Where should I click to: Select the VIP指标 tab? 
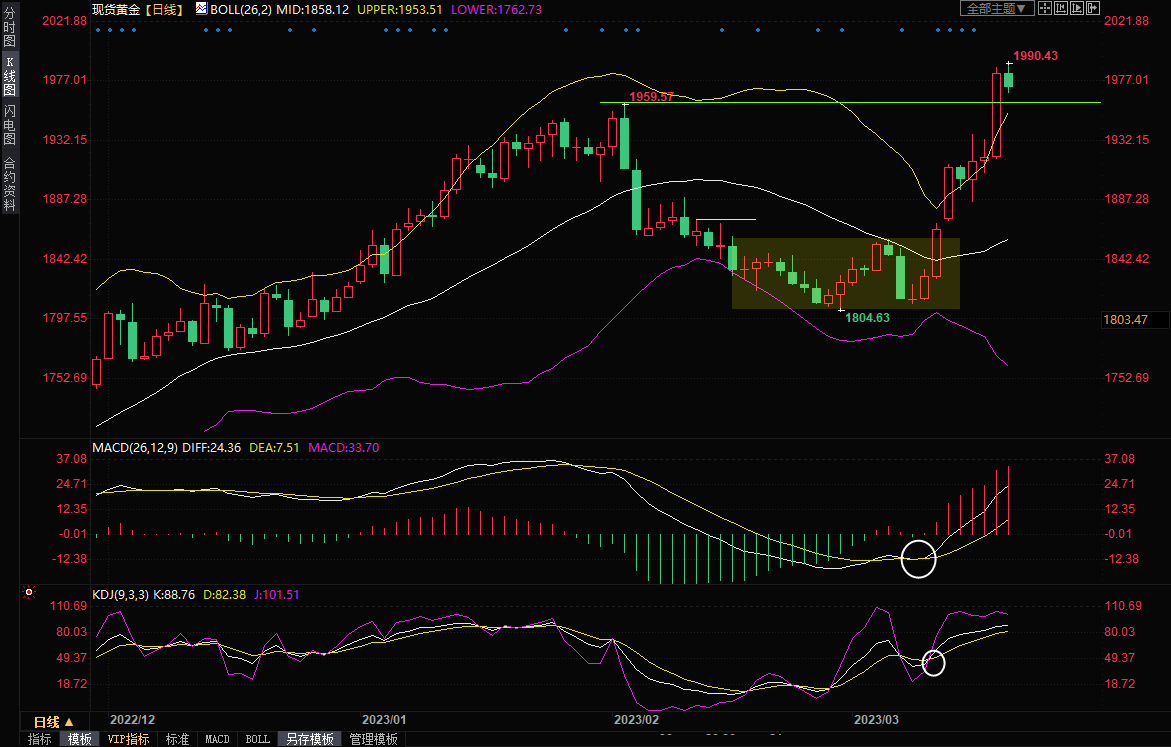click(129, 739)
